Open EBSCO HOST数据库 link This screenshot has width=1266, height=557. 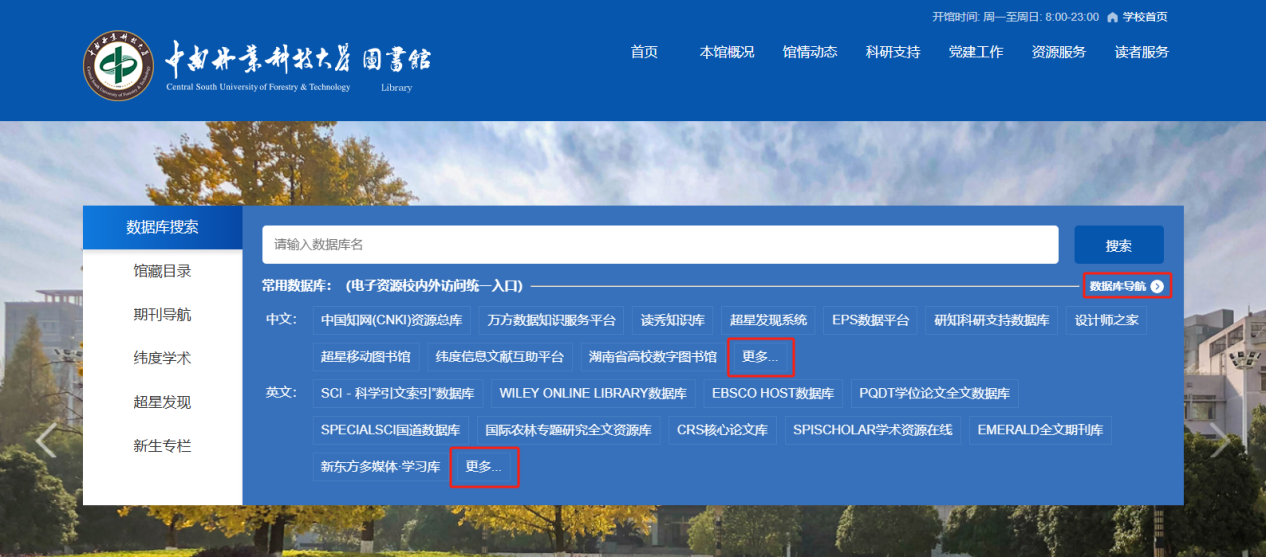(772, 393)
